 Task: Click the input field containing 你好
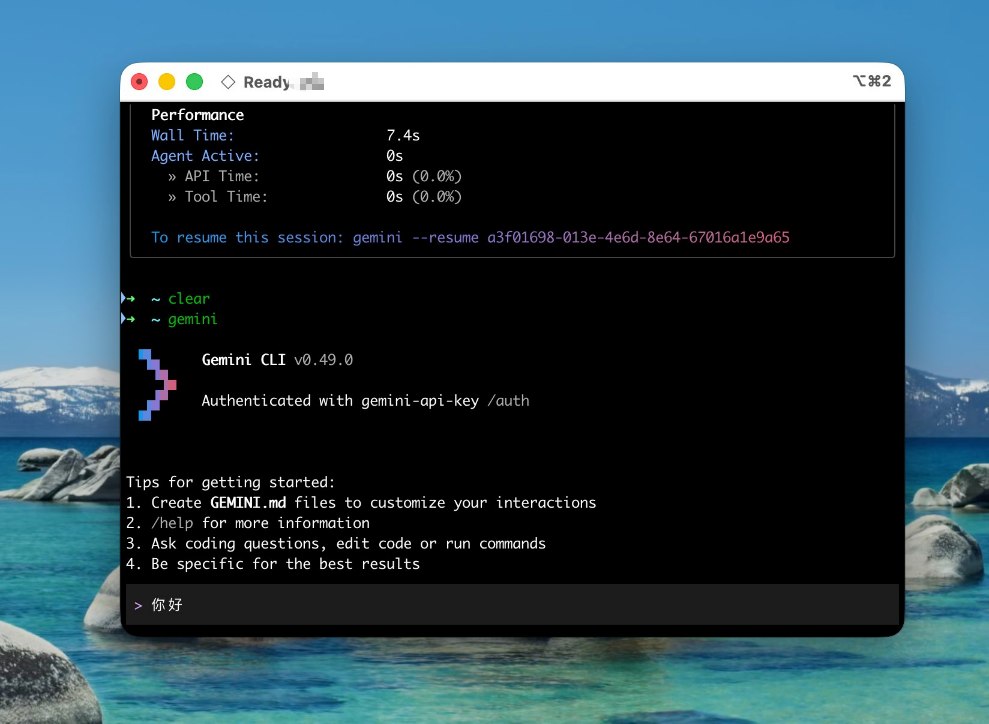(512, 605)
